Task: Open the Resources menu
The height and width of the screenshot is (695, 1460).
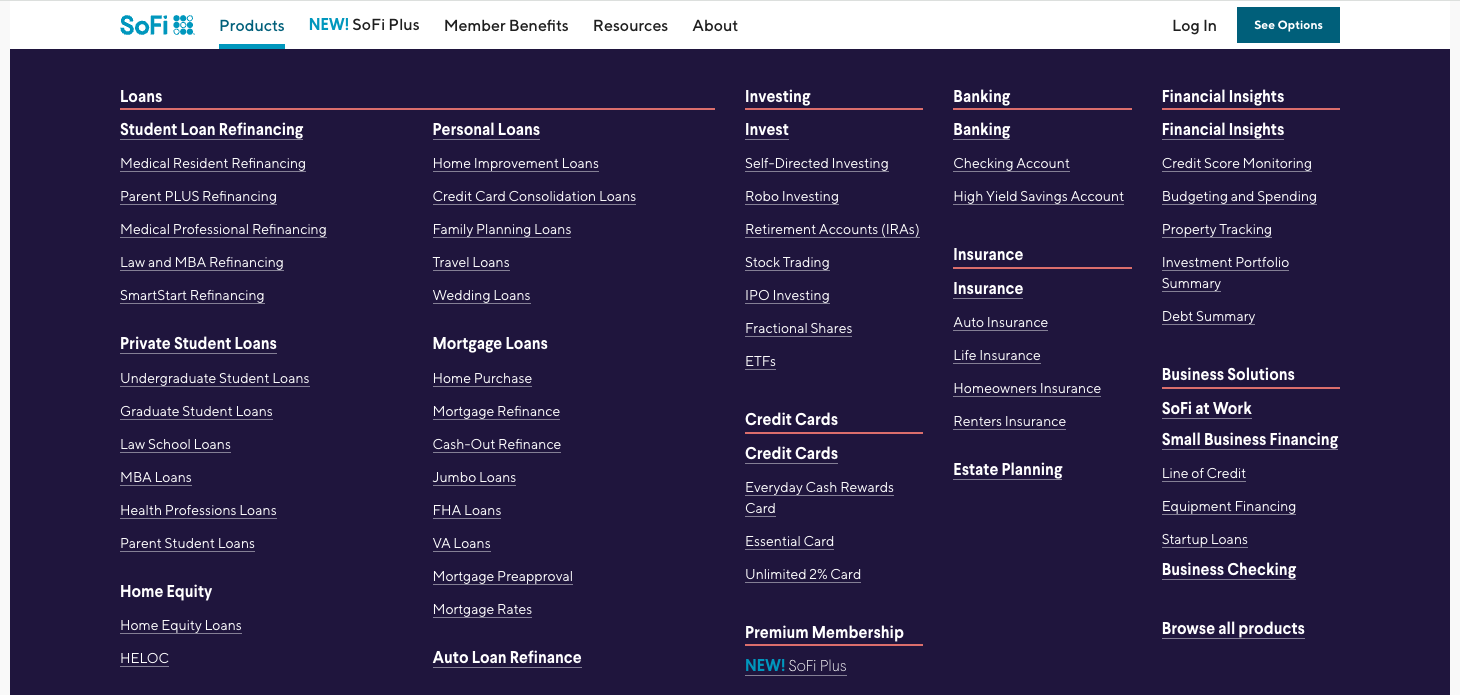Action: pos(630,25)
